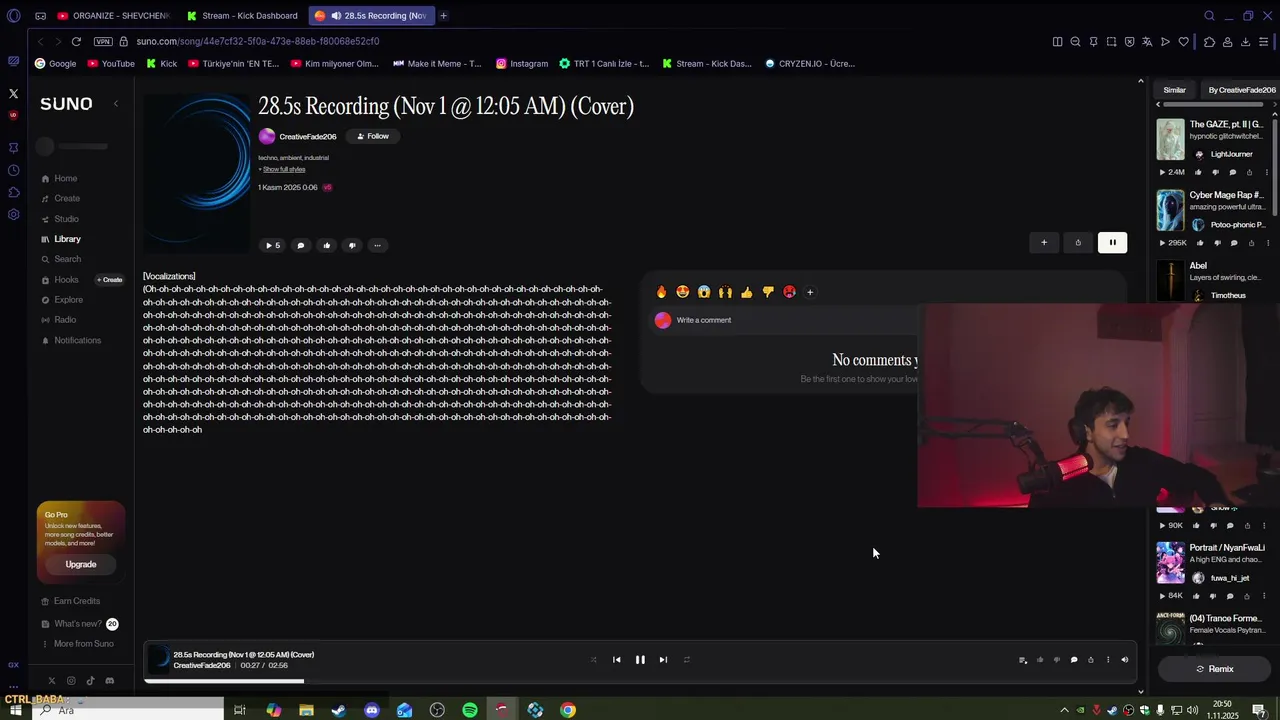React with the angry face emoji
Screen dimensions: 1280x720
(x=789, y=292)
